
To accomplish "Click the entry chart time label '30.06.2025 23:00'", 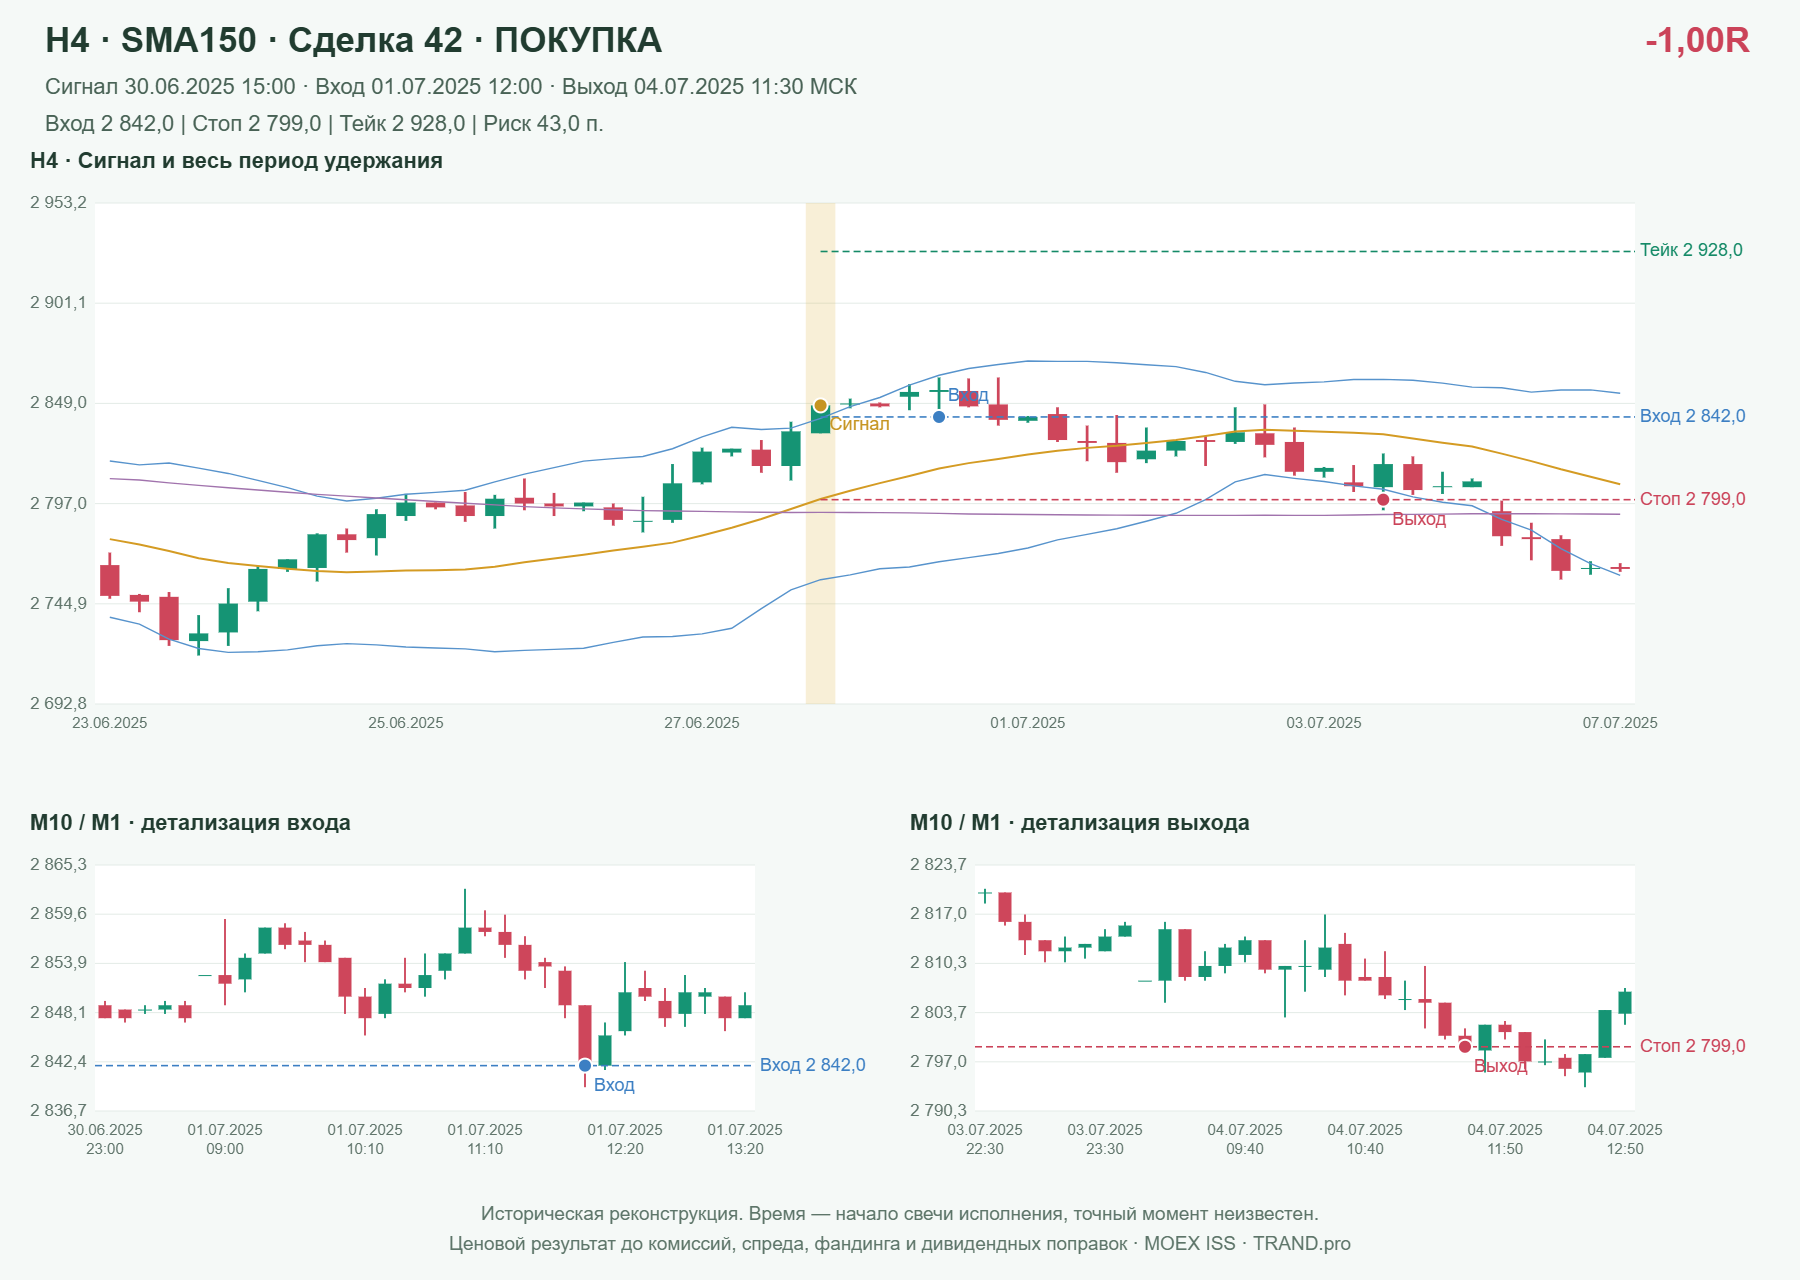I will [105, 1139].
